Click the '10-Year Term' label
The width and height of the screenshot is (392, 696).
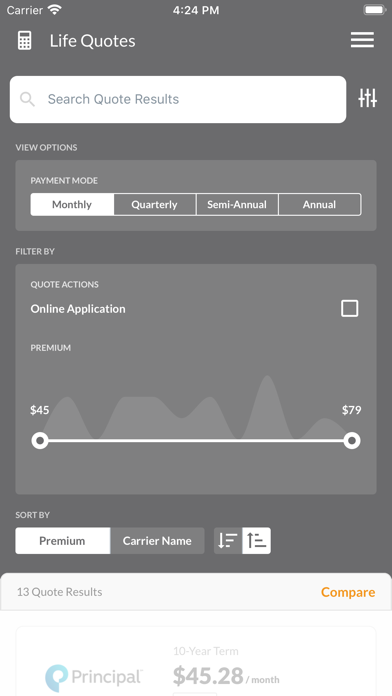point(206,651)
